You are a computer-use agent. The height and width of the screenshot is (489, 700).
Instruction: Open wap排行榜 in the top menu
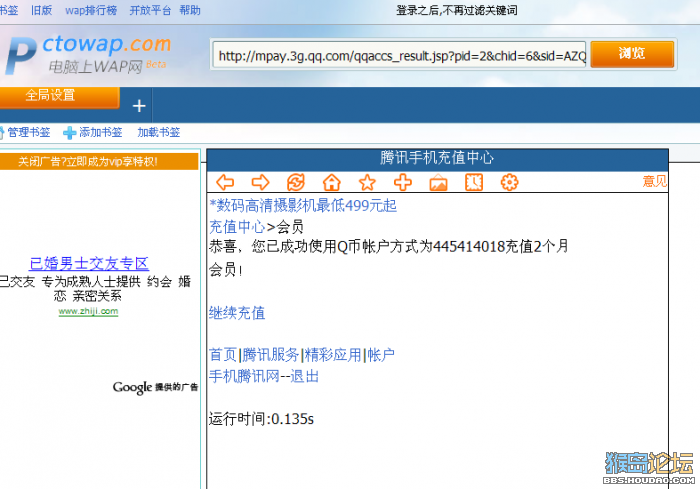coord(91,10)
